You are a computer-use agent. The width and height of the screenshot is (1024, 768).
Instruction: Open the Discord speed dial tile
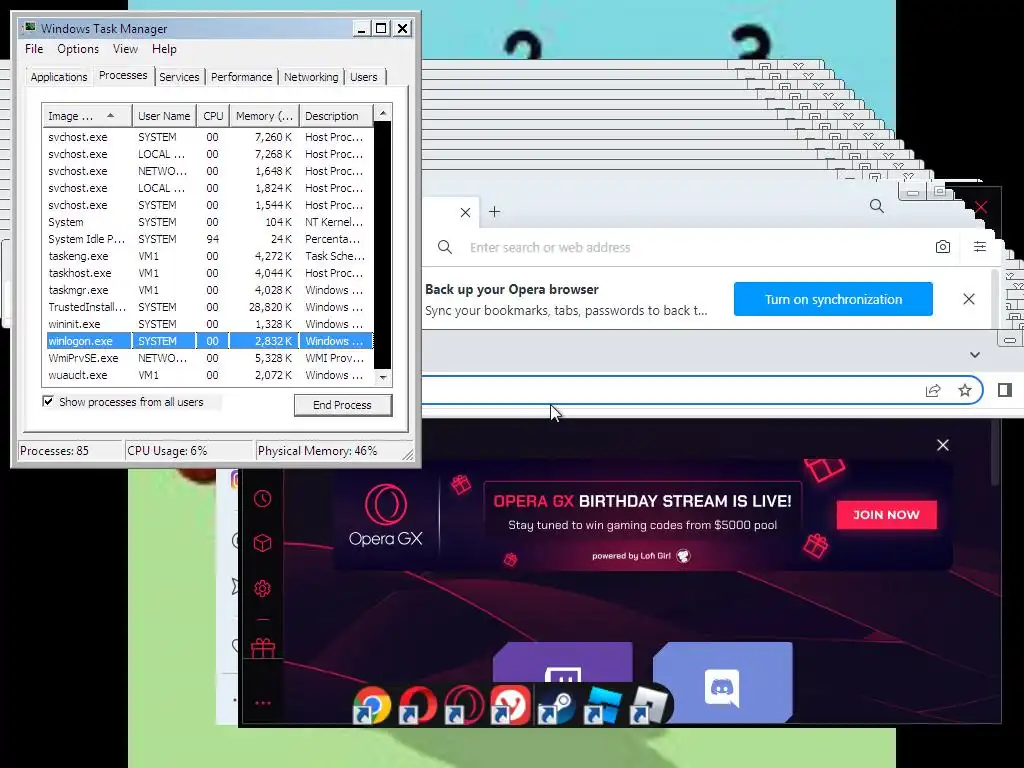pyautogui.click(x=722, y=681)
